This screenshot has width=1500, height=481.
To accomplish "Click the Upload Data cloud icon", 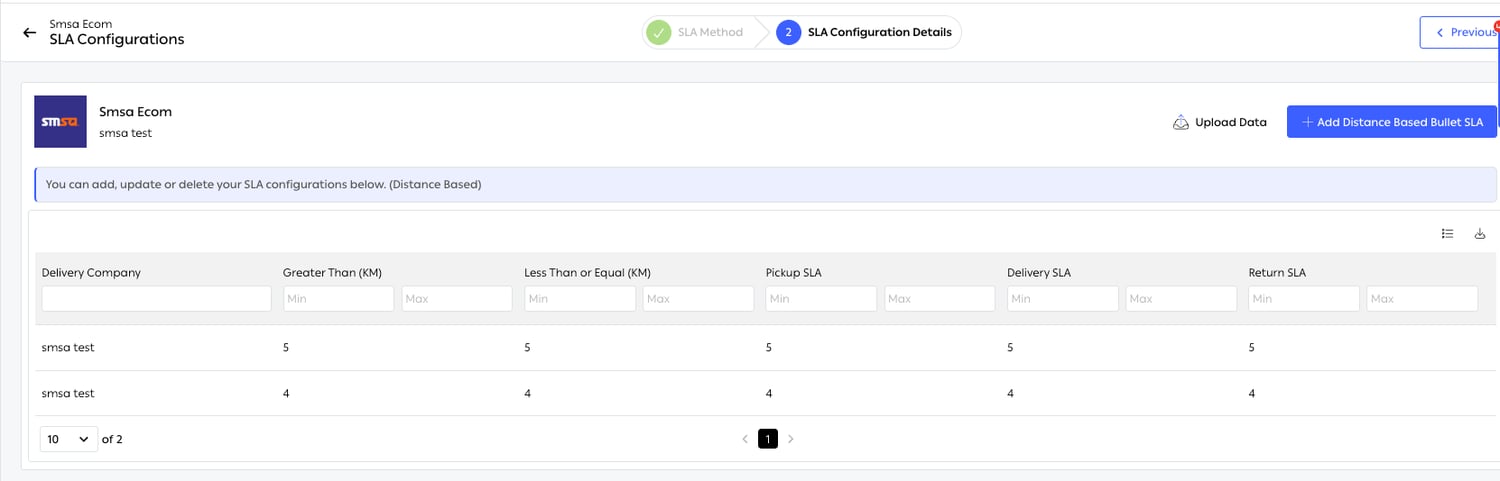I will [1180, 122].
